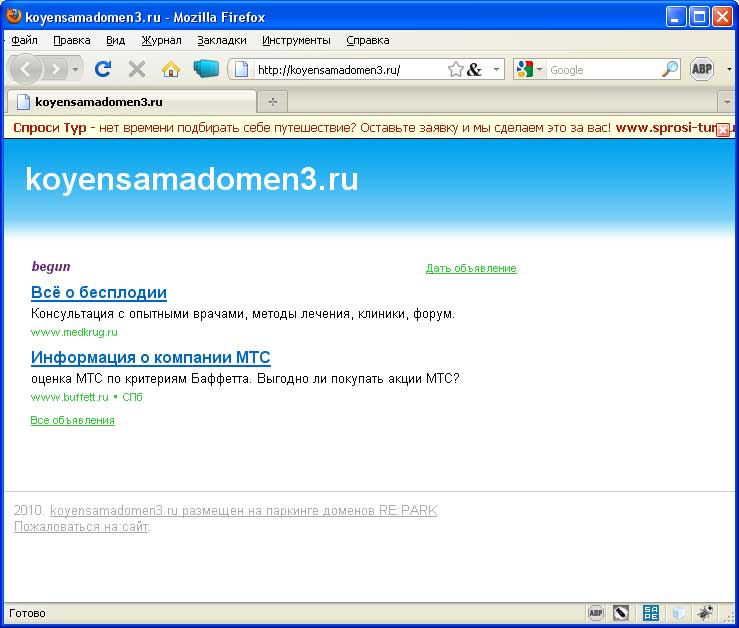The height and width of the screenshot is (628, 739).
Task: Close the Sprosi Tur ad banner
Action: (x=723, y=130)
